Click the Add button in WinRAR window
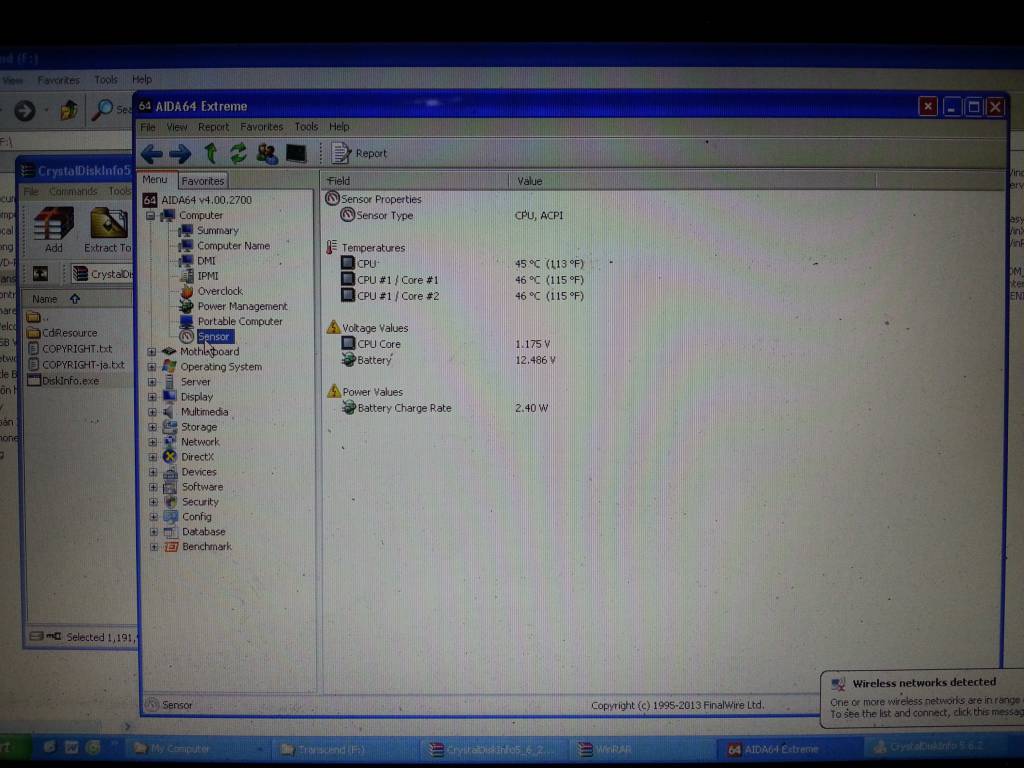 click(x=54, y=230)
